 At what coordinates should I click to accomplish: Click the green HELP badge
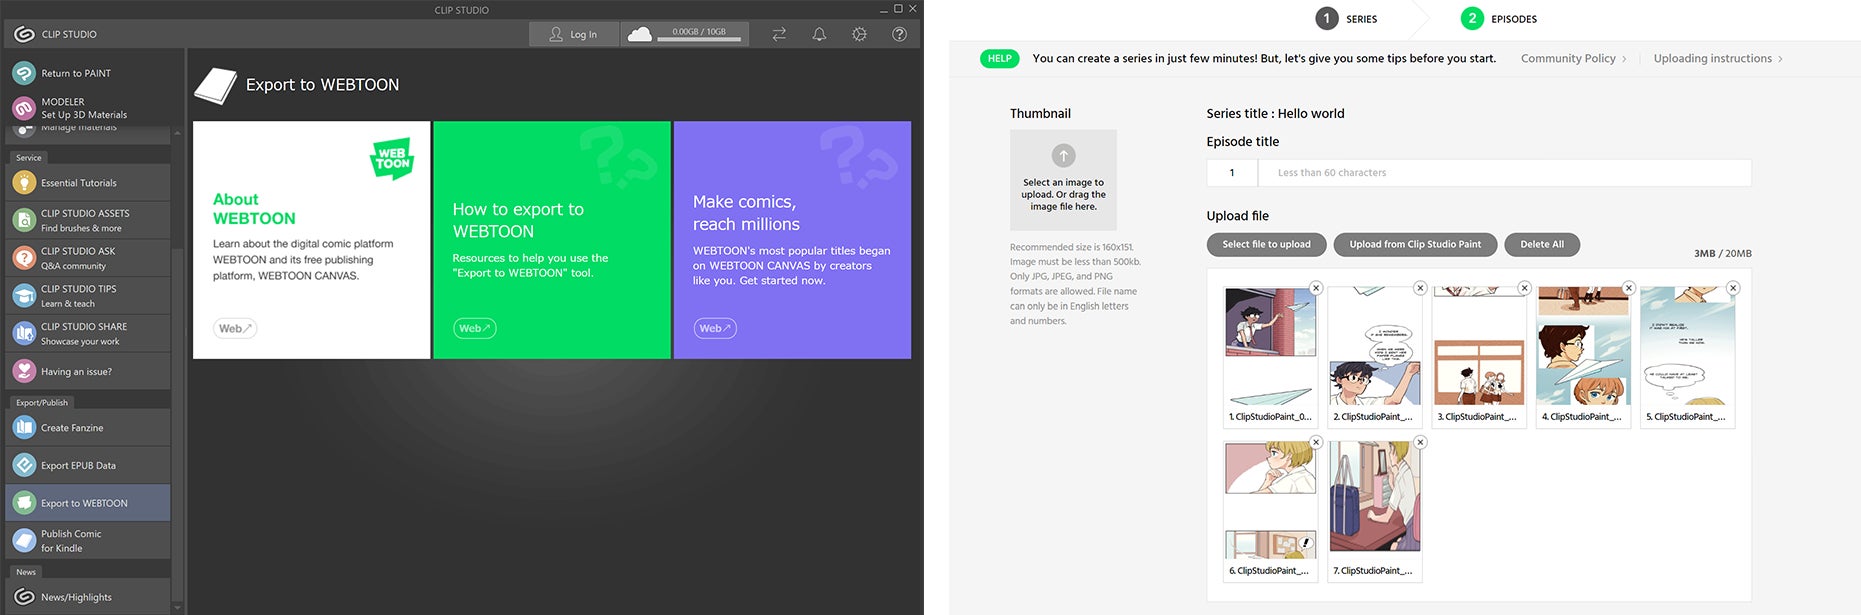click(1000, 58)
